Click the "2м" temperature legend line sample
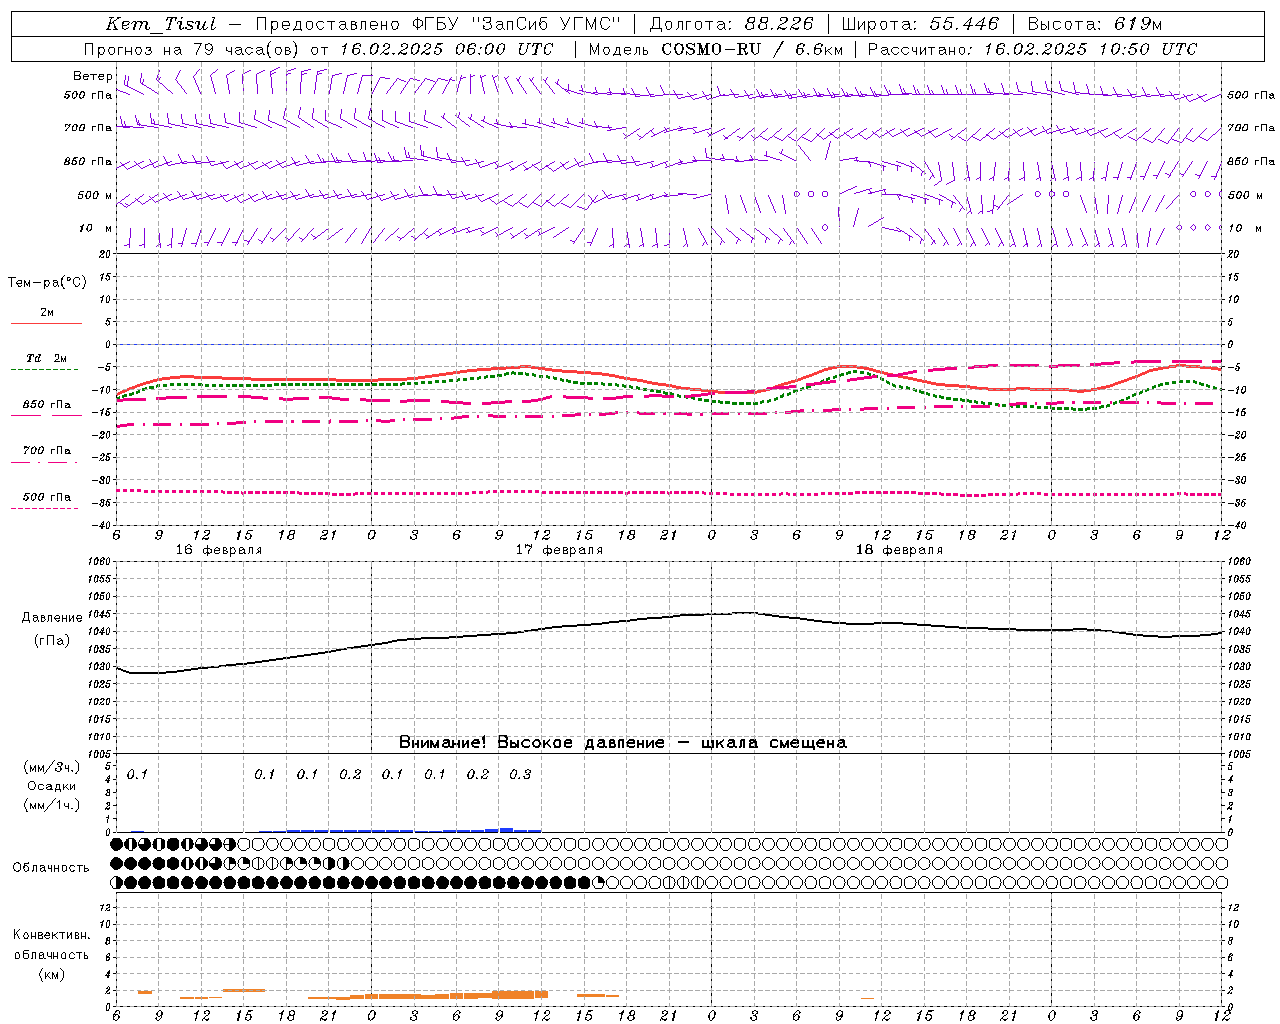This screenshot has width=1280, height=1024. coord(46,323)
